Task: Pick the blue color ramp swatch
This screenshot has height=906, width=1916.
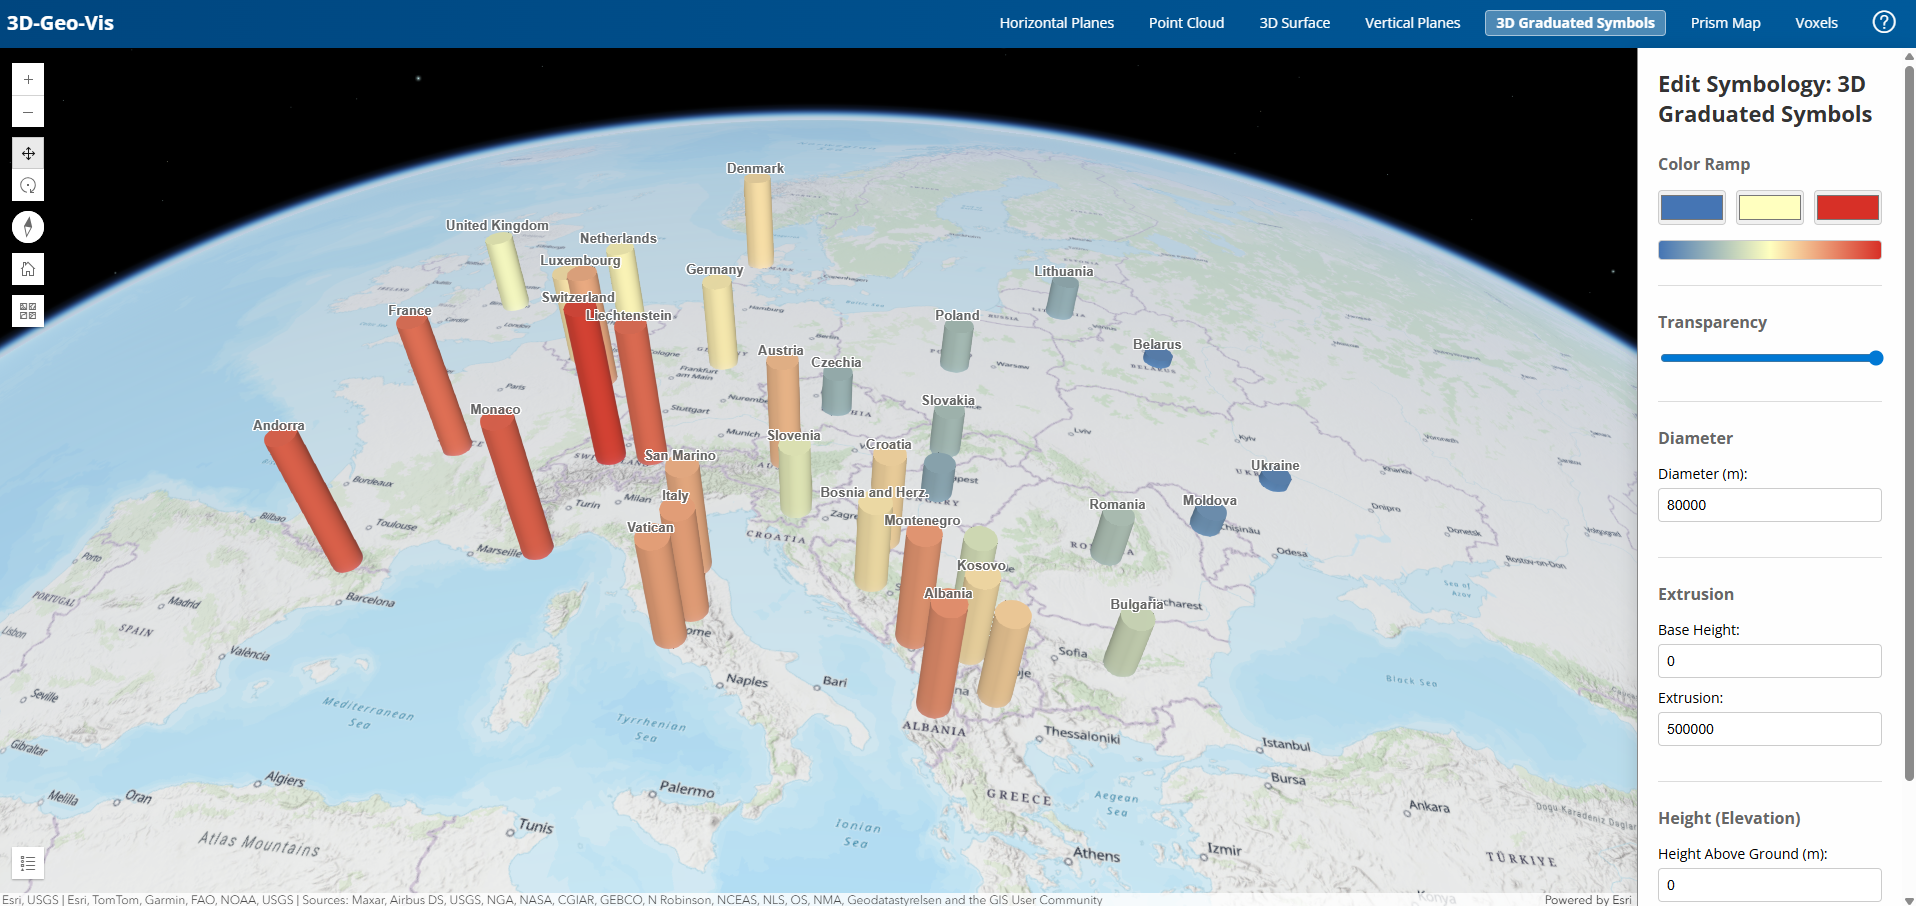Action: click(x=1691, y=207)
